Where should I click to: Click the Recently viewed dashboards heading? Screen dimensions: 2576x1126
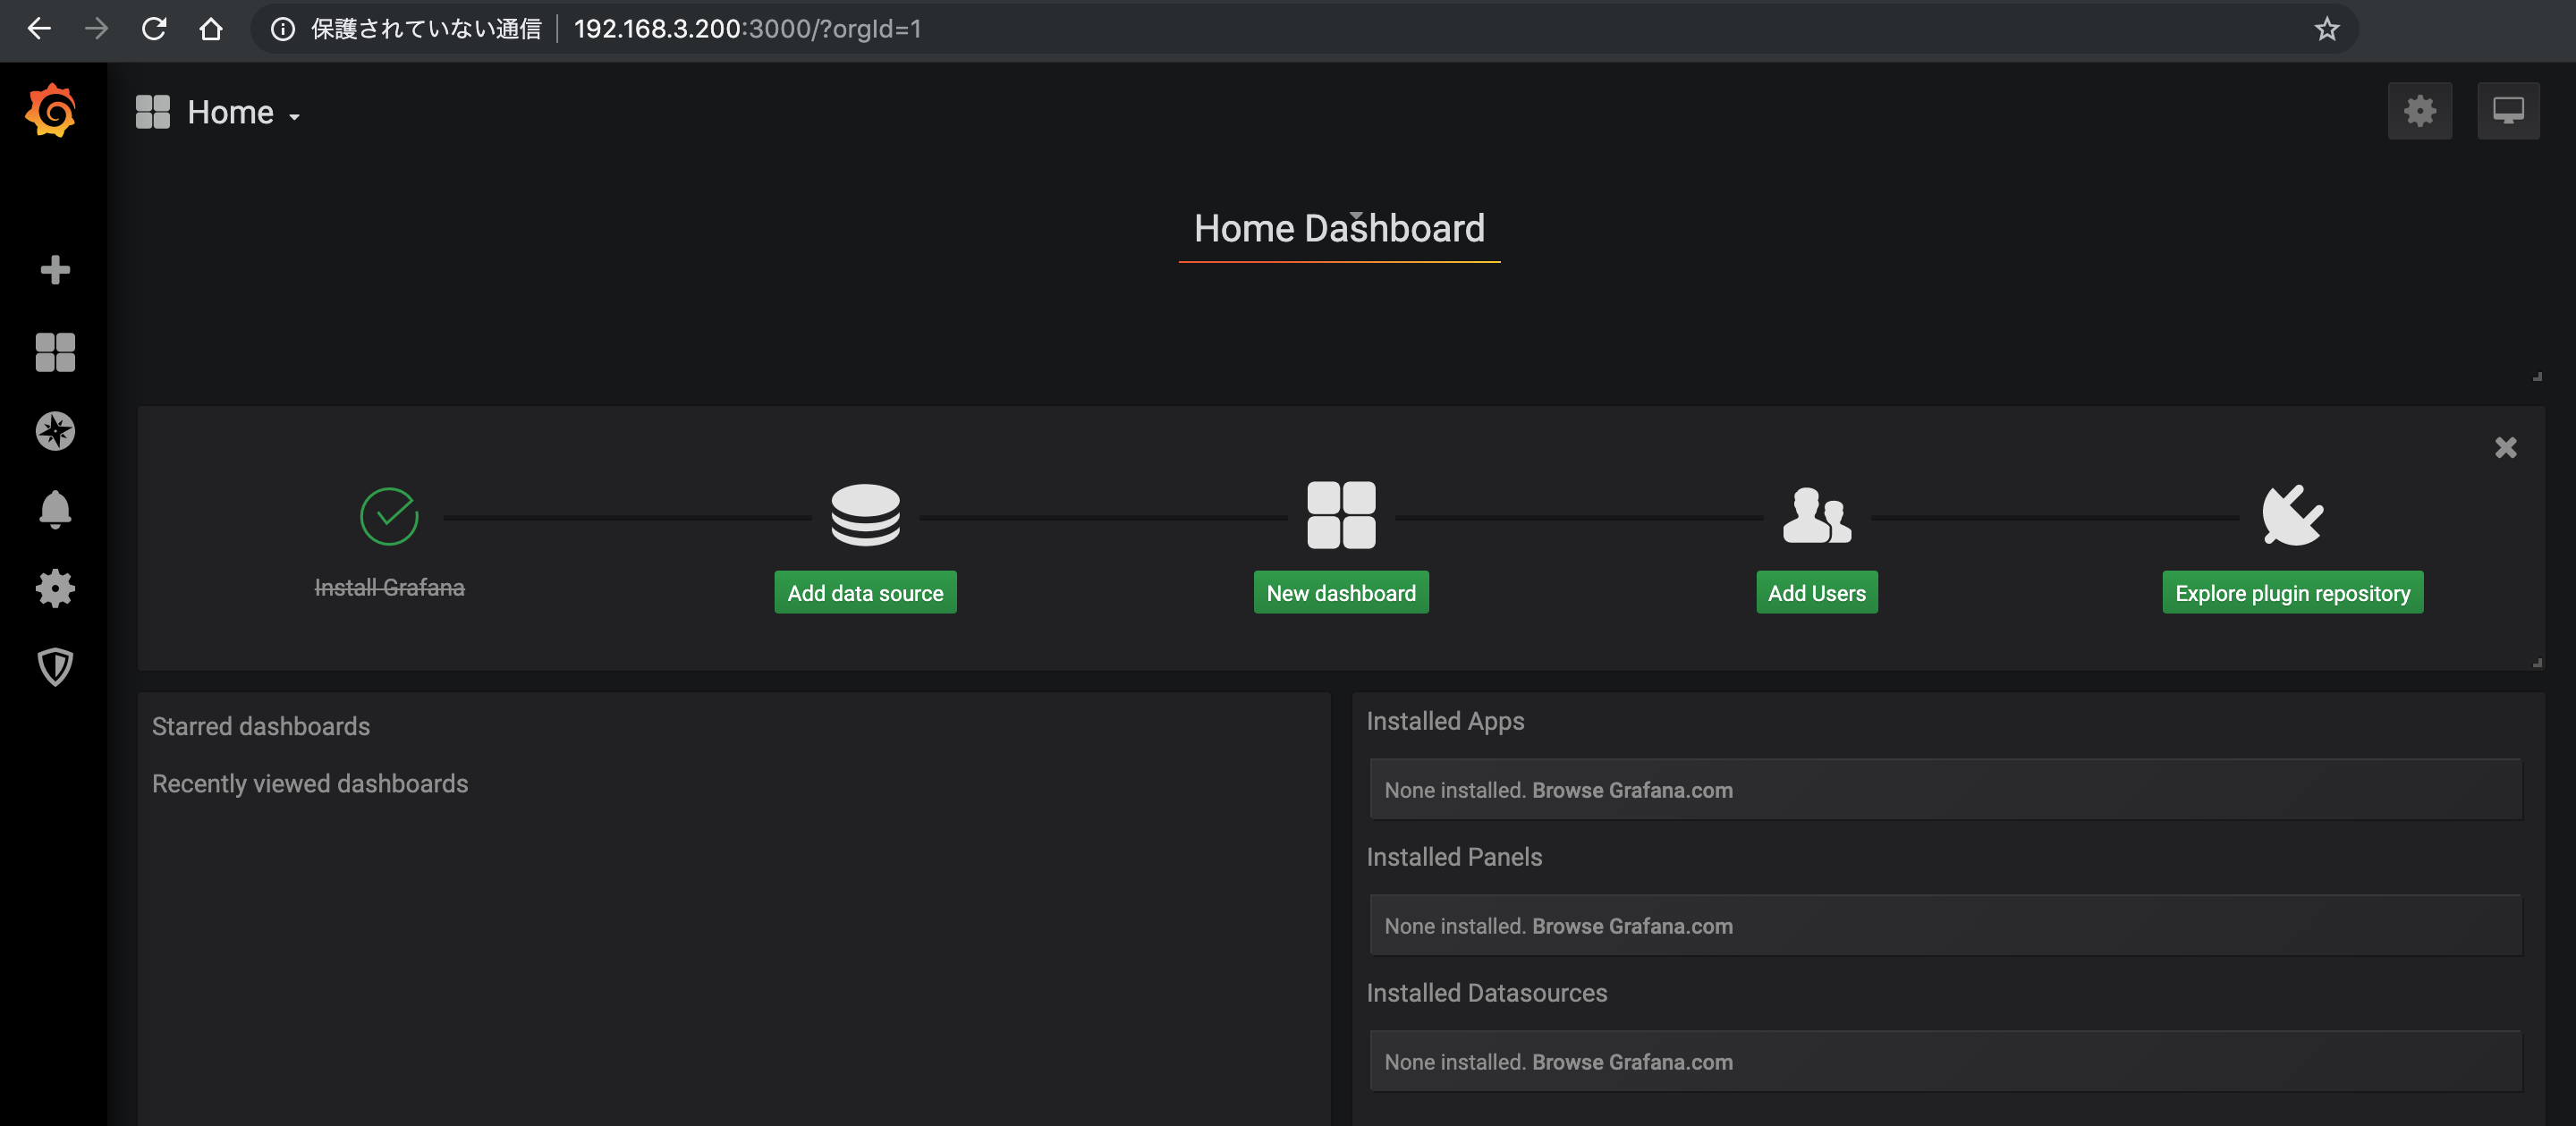(x=310, y=783)
